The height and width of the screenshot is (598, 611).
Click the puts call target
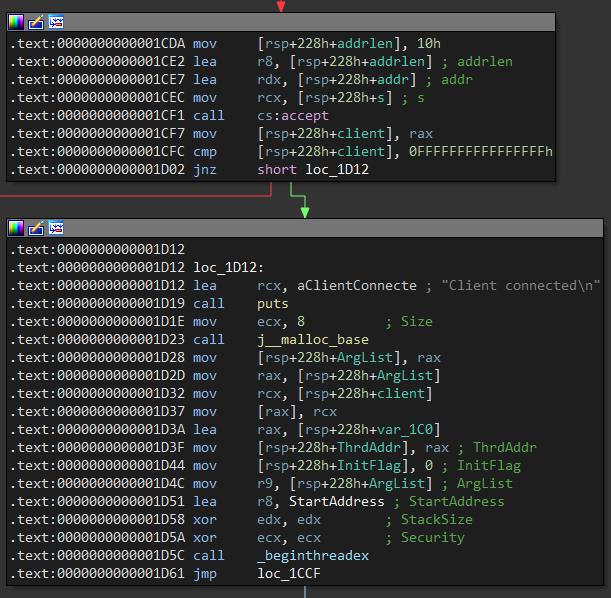pos(273,303)
